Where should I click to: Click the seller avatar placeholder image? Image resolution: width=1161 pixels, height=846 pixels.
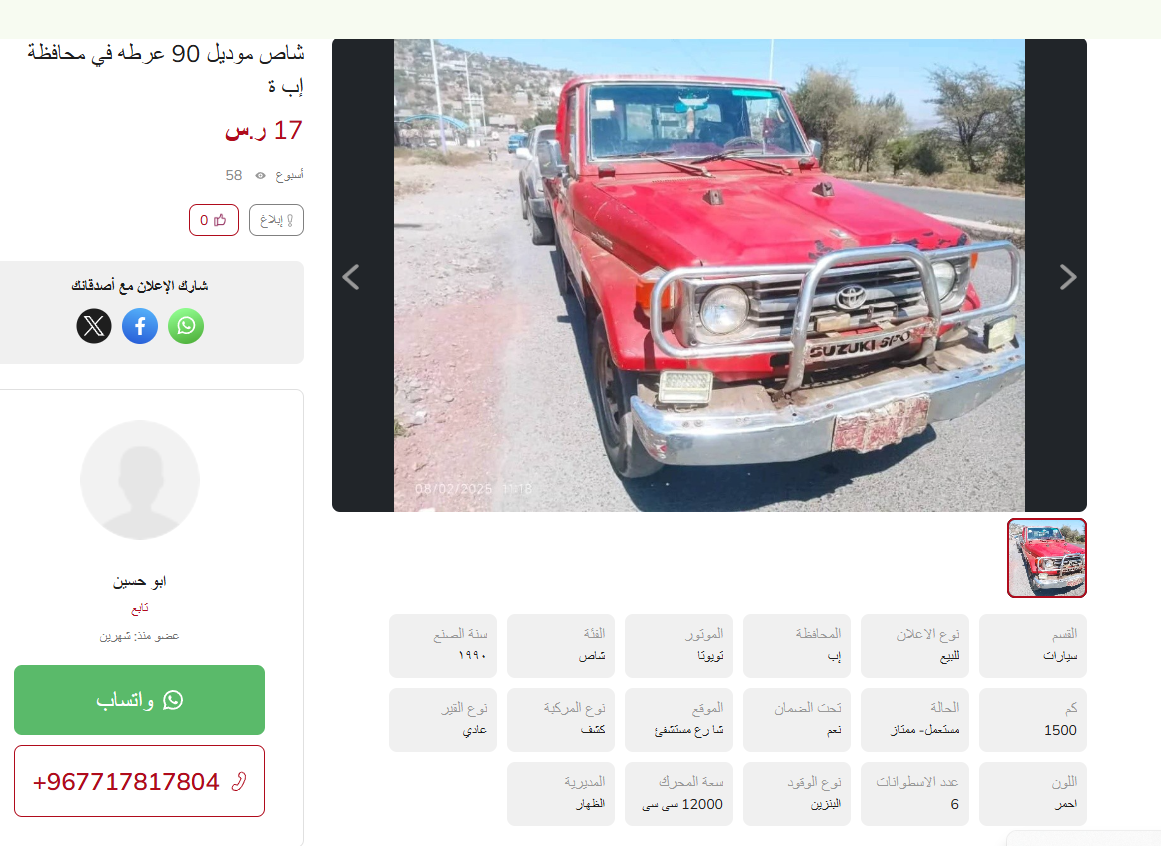[140, 480]
